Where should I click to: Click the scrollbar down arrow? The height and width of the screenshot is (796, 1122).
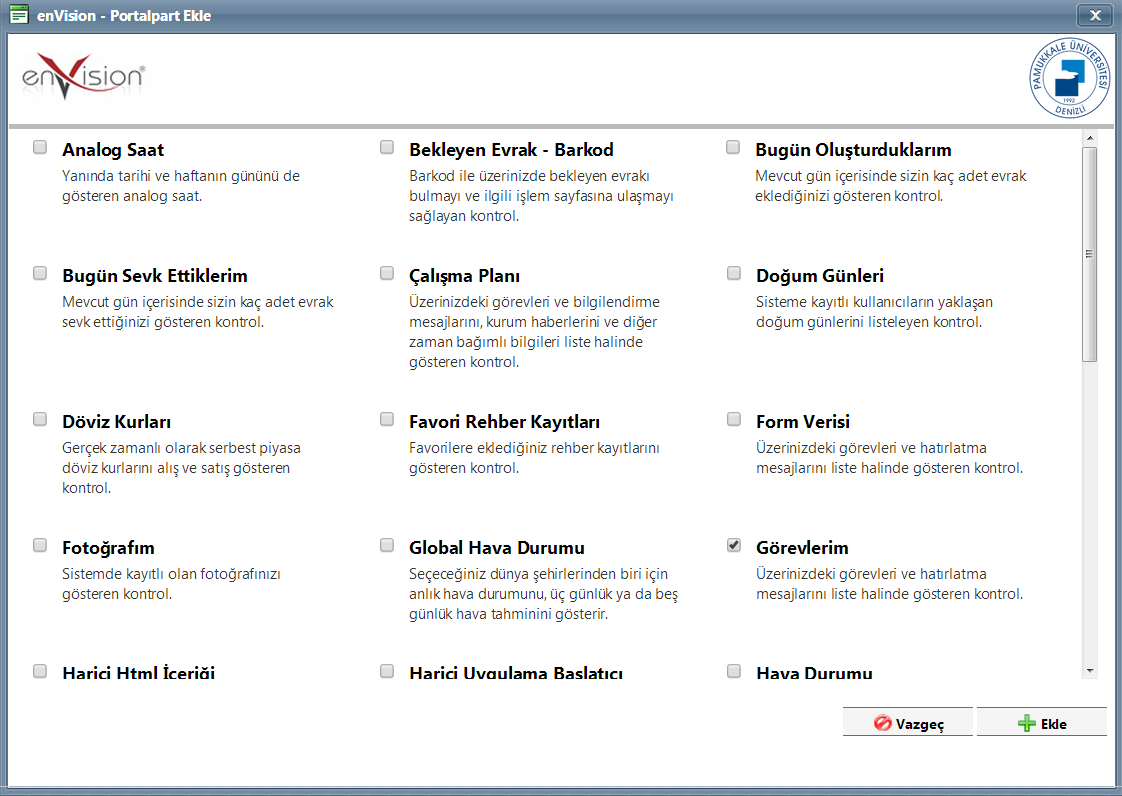coord(1090,670)
